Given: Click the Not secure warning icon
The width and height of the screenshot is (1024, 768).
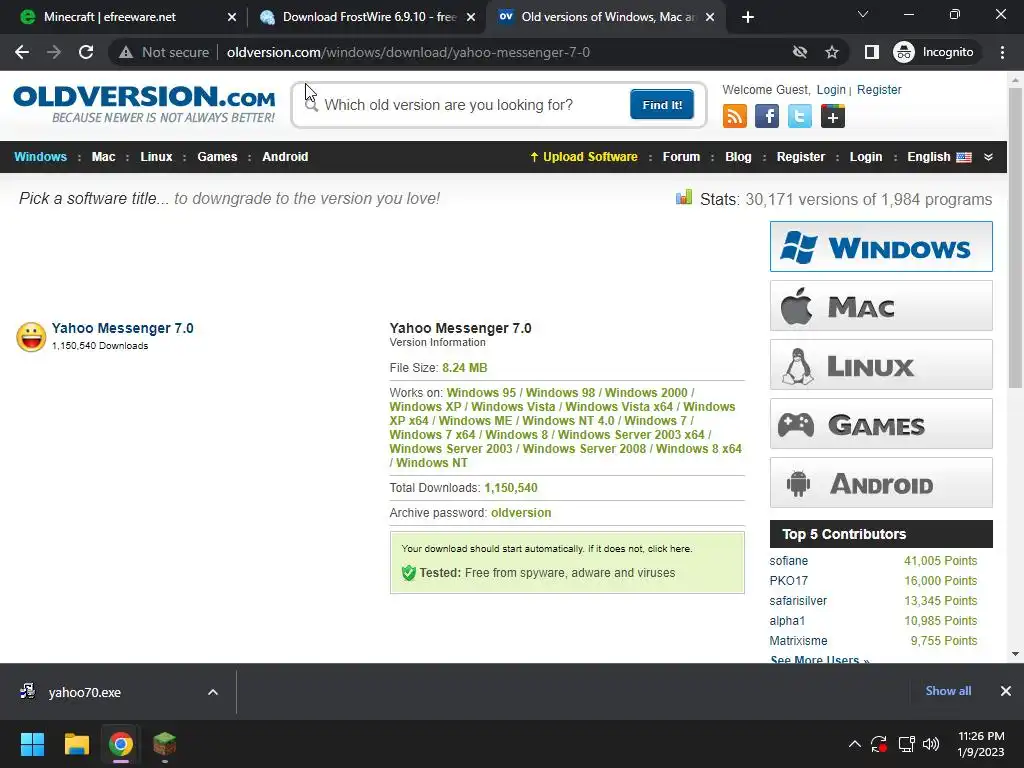Looking at the screenshot, I should pos(126,52).
